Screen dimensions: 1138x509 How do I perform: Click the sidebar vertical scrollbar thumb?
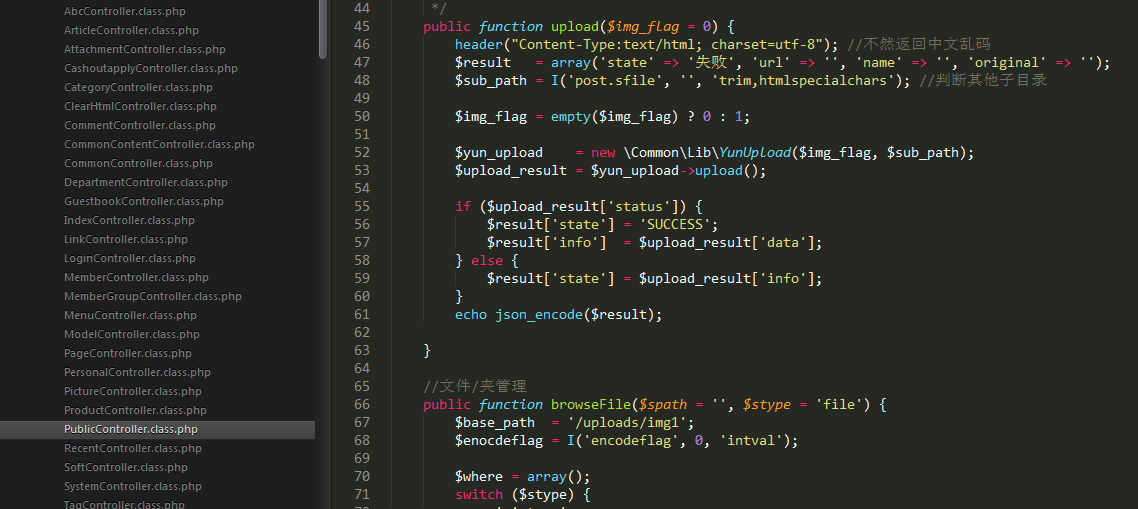322,28
